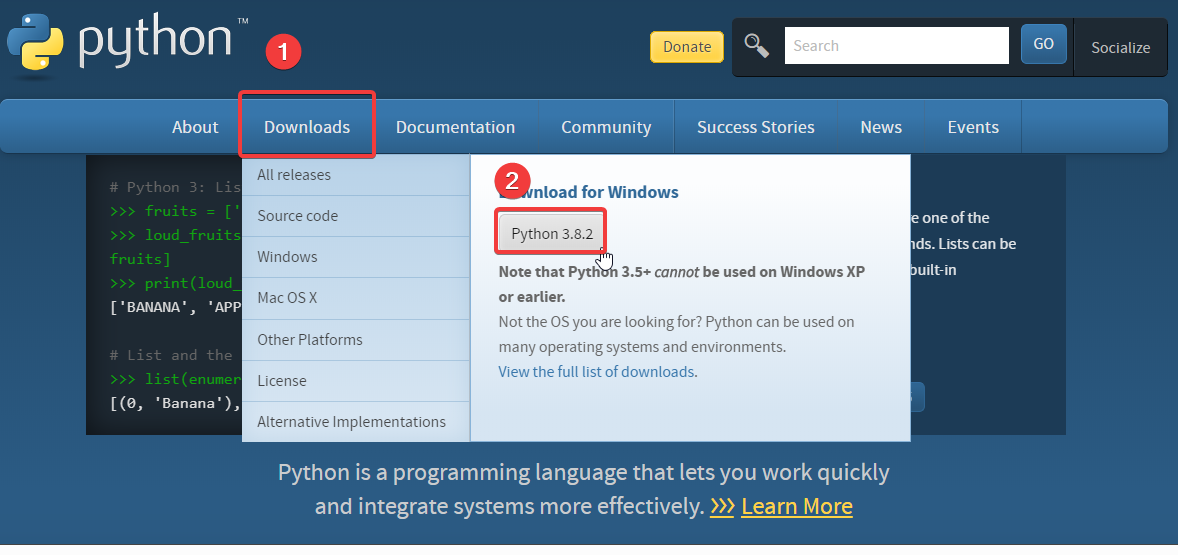Click the '>>> print(loud_' code line
Image resolution: width=1178 pixels, height=555 pixels.
(174, 284)
